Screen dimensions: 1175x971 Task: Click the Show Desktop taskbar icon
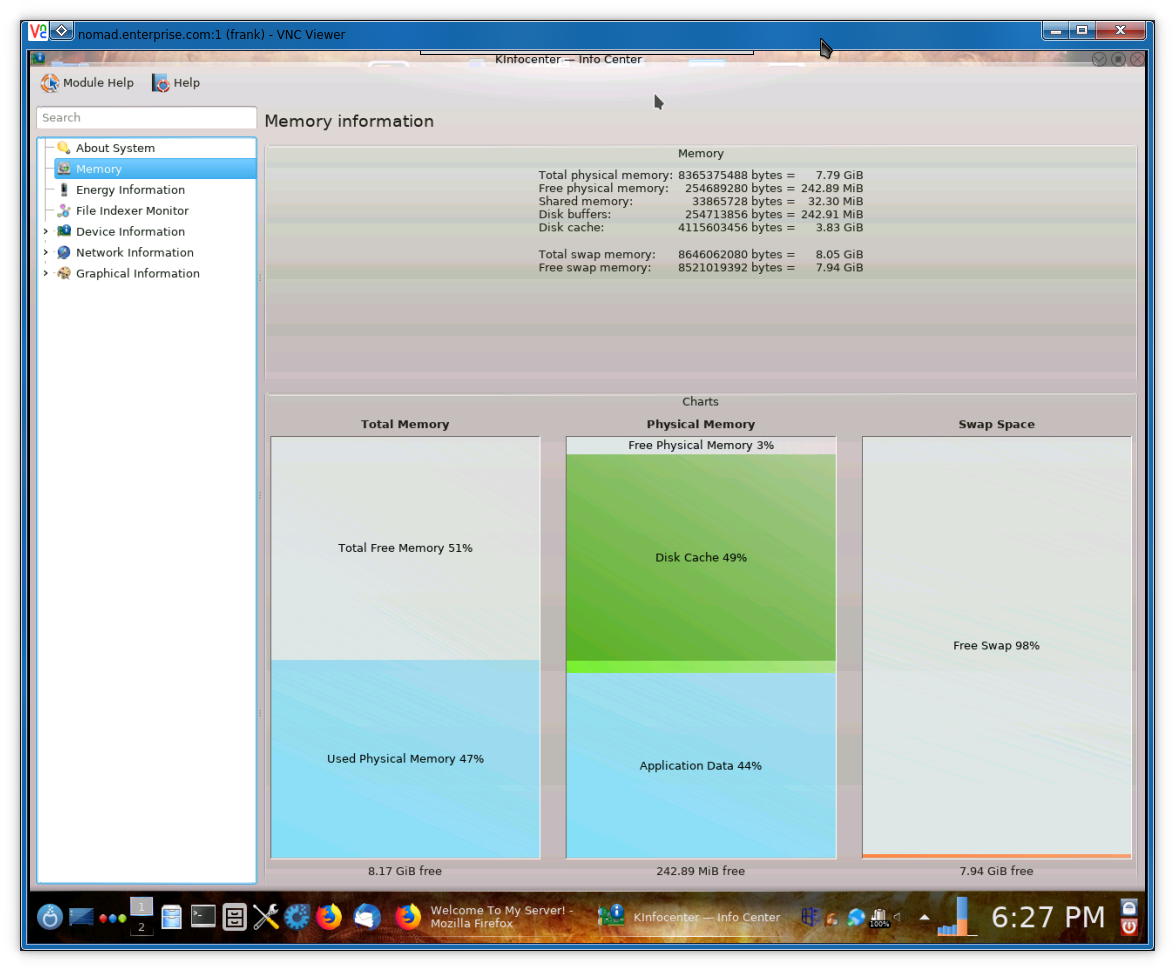point(81,917)
